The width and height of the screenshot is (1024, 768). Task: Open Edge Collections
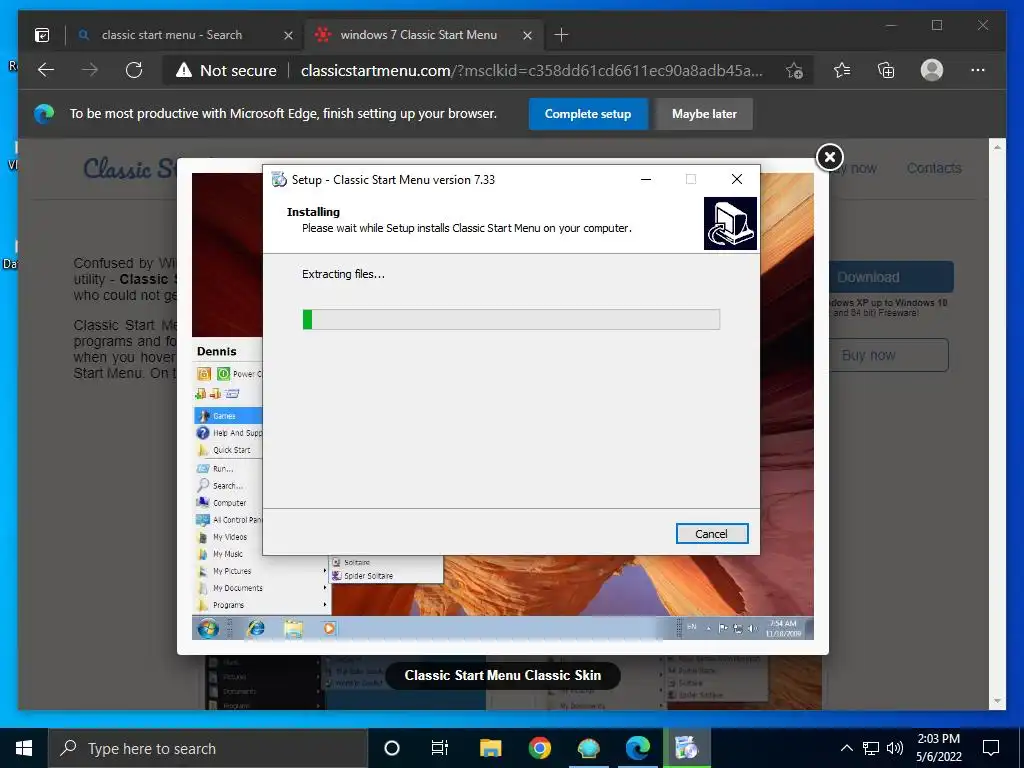(886, 70)
